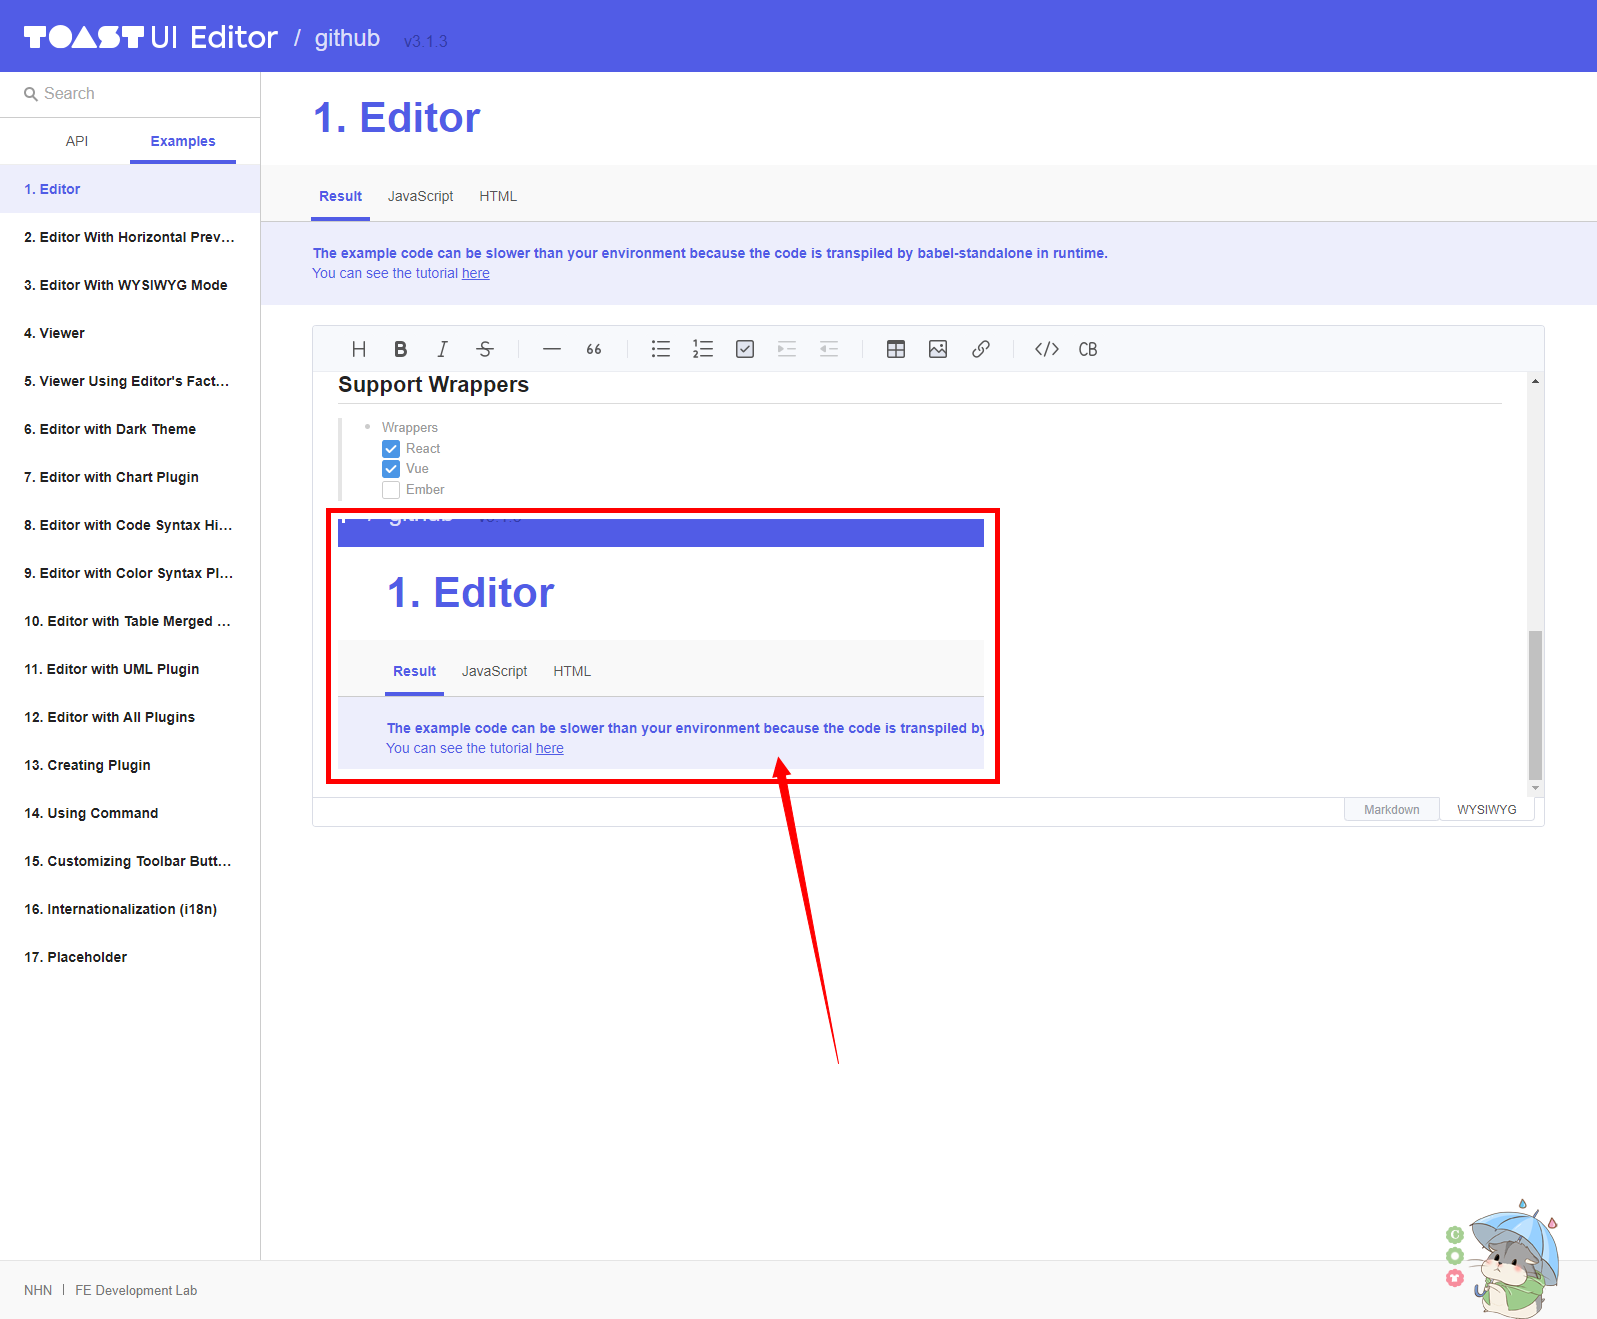Screen dimensions: 1597x1319
Task: Click the search magnifier icon
Action: click(x=31, y=94)
